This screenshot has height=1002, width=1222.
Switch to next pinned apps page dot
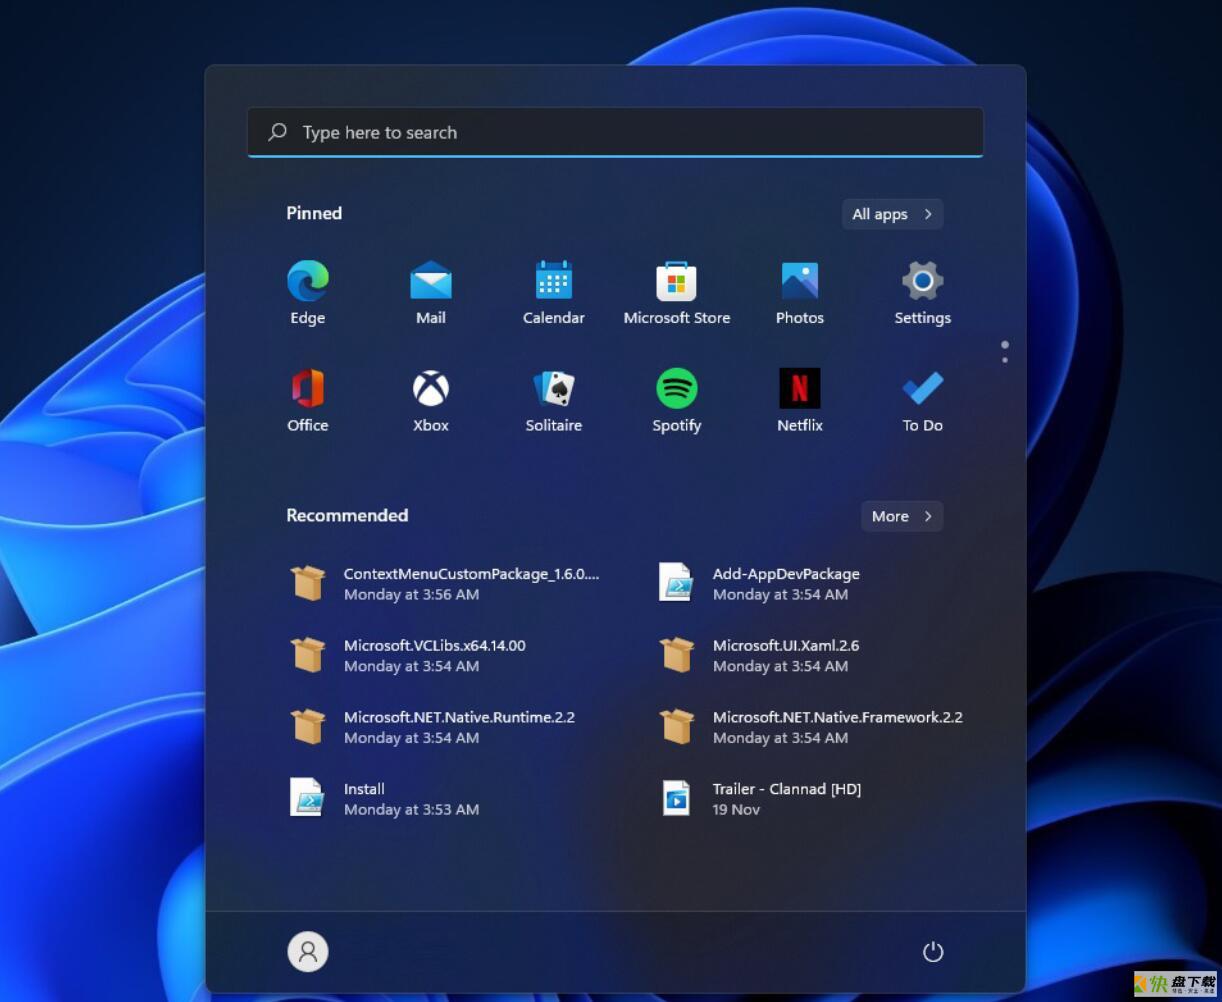click(1005, 360)
